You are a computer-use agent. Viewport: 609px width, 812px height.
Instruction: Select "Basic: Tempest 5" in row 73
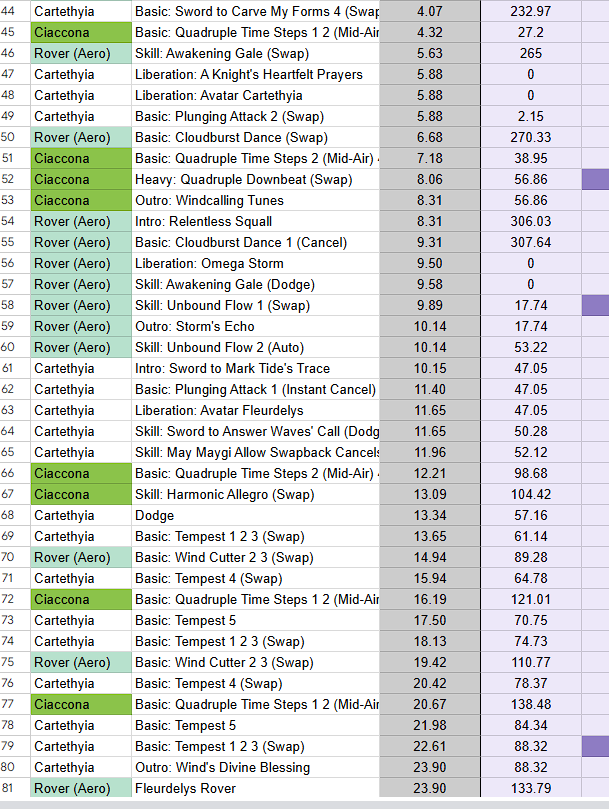(256, 620)
